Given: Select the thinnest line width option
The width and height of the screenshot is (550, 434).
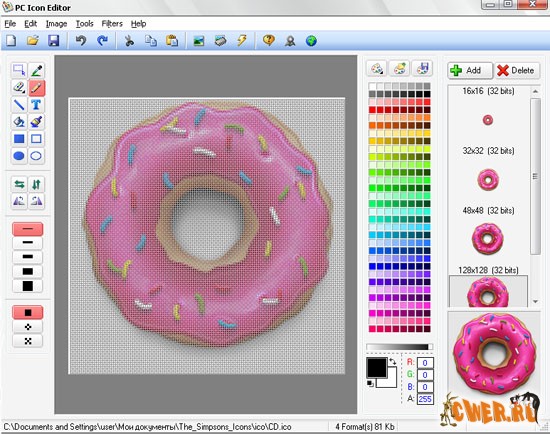Looking at the screenshot, I should point(28,229).
